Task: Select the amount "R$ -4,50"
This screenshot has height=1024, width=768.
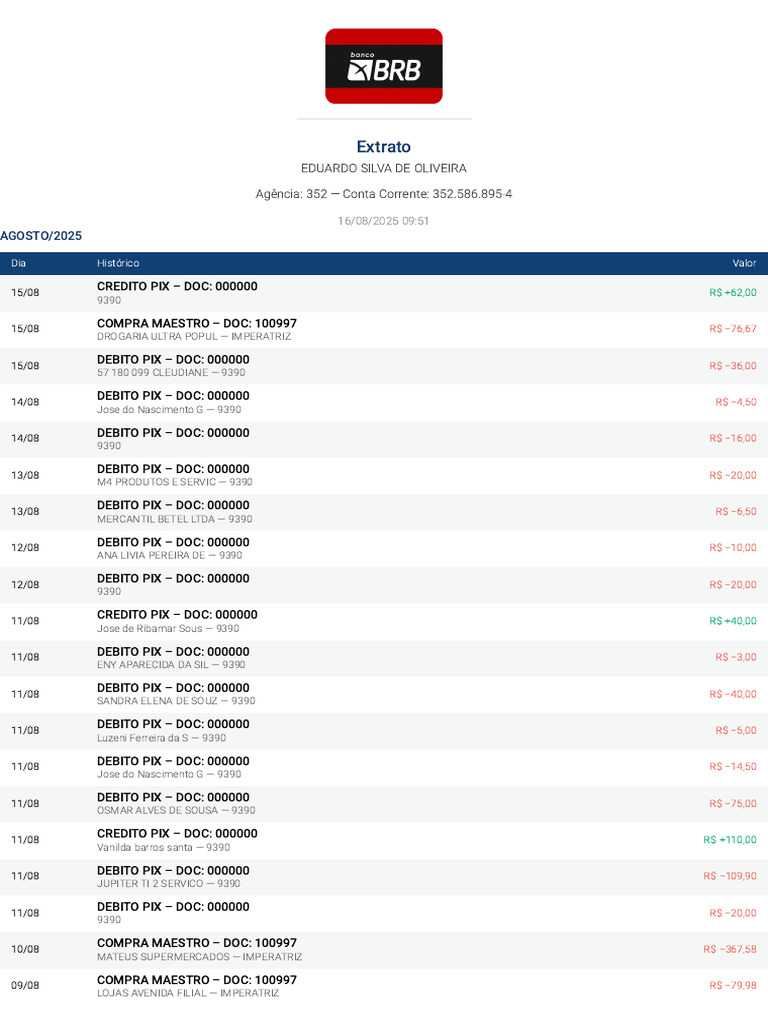Action: (x=736, y=402)
